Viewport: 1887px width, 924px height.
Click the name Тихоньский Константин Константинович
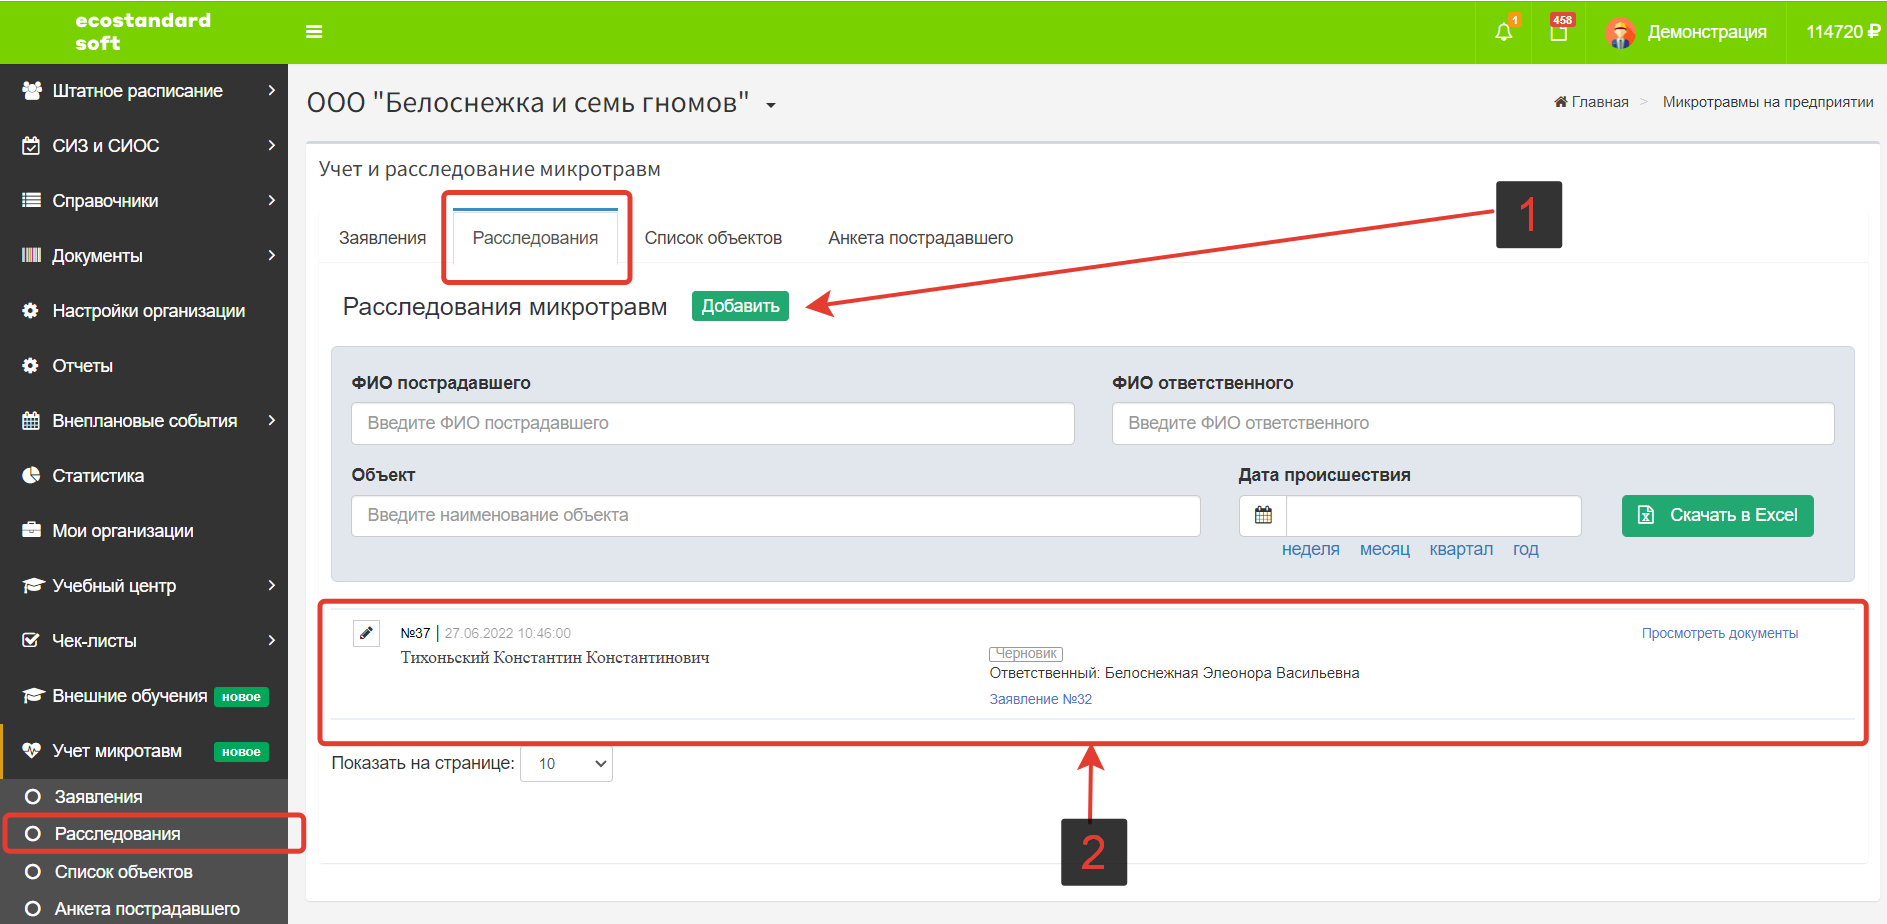tap(555, 658)
